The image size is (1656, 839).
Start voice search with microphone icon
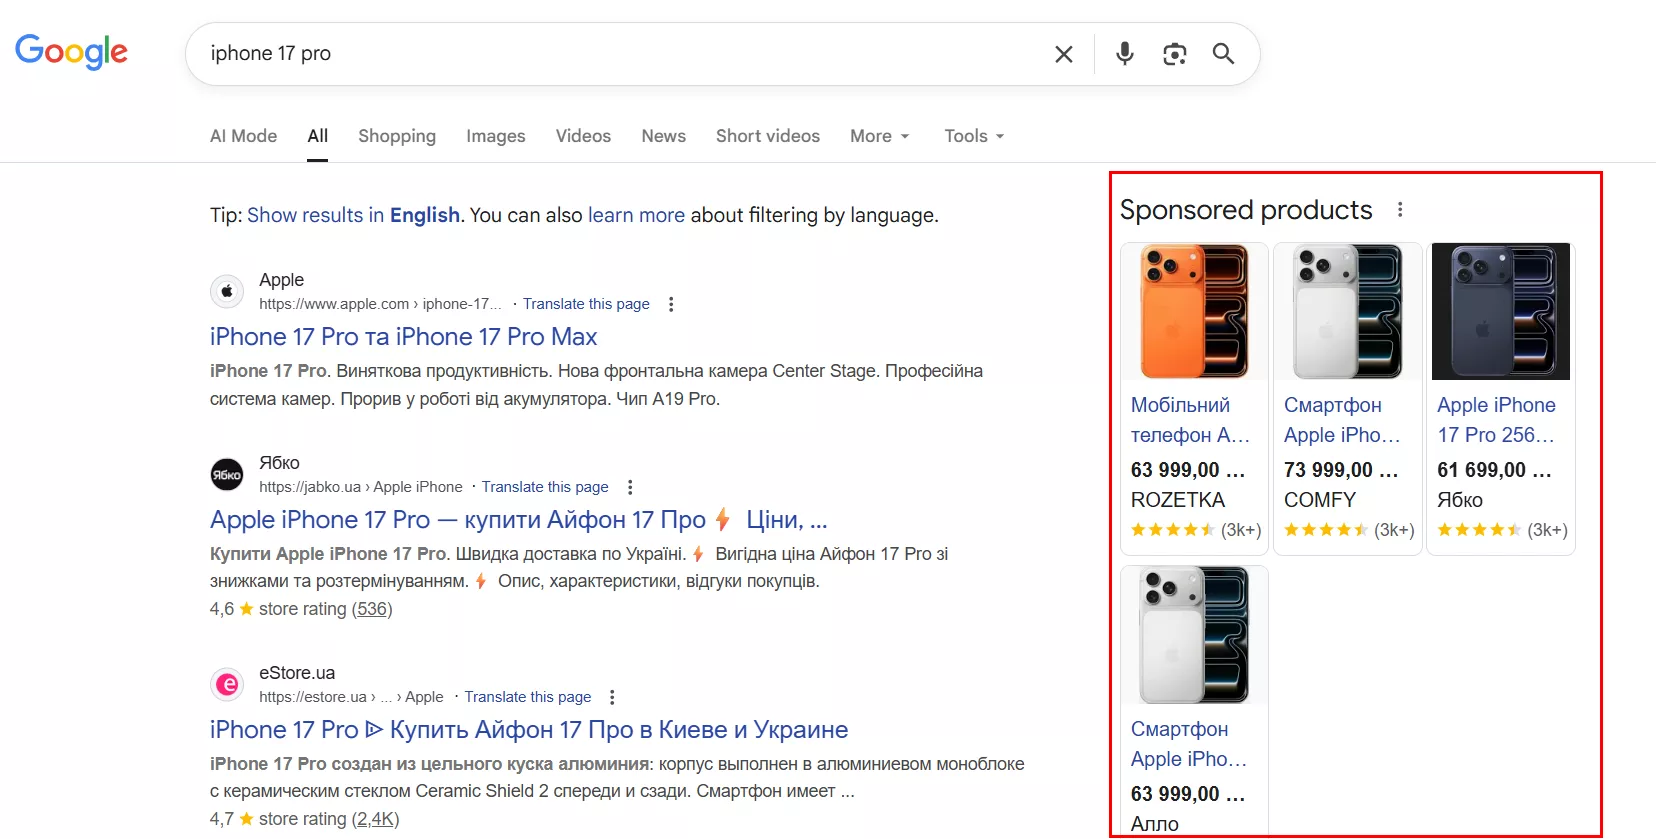(x=1125, y=54)
